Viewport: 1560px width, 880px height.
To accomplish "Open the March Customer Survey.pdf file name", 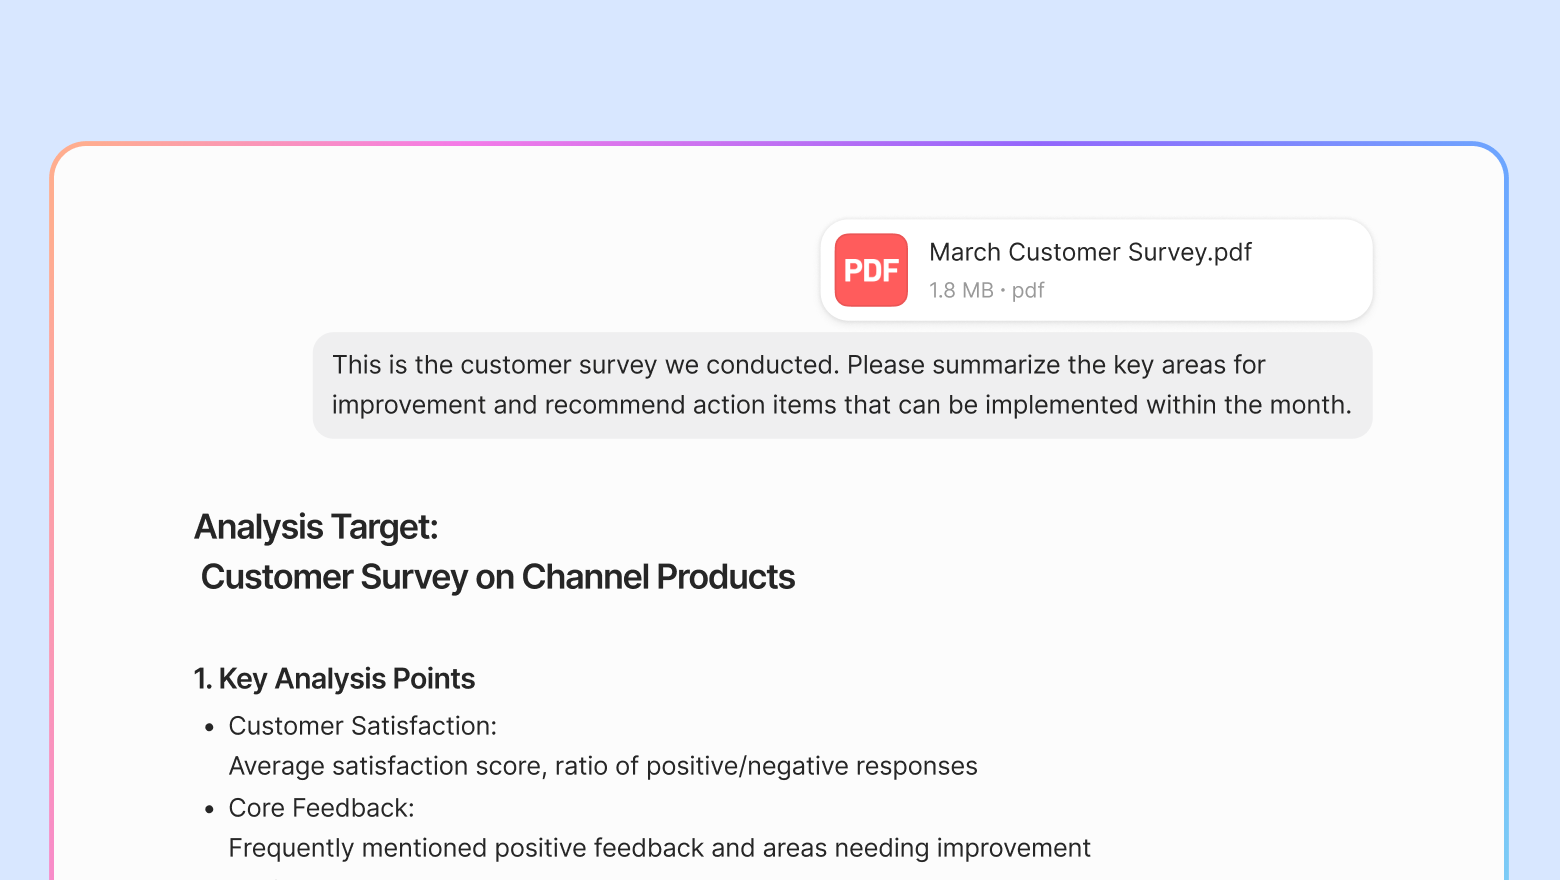I will (1089, 252).
